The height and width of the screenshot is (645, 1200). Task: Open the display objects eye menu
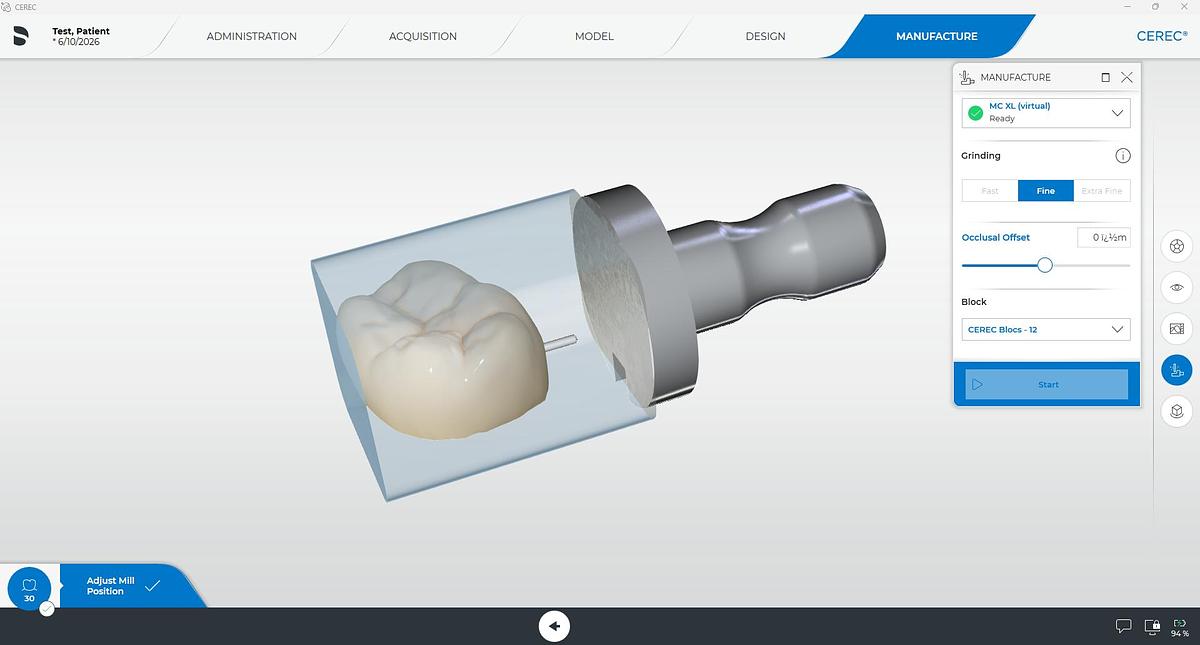[1177, 287]
